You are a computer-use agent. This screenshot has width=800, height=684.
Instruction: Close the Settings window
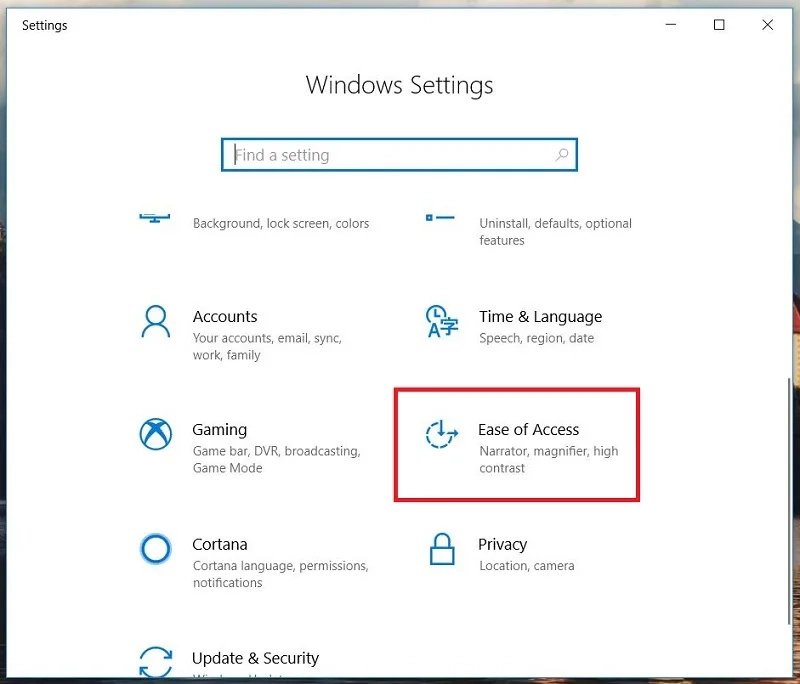[x=767, y=24]
